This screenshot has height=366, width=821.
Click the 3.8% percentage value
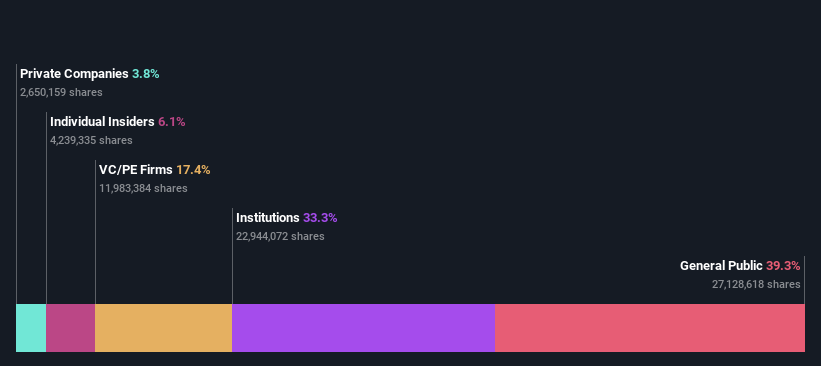pyautogui.click(x=146, y=74)
